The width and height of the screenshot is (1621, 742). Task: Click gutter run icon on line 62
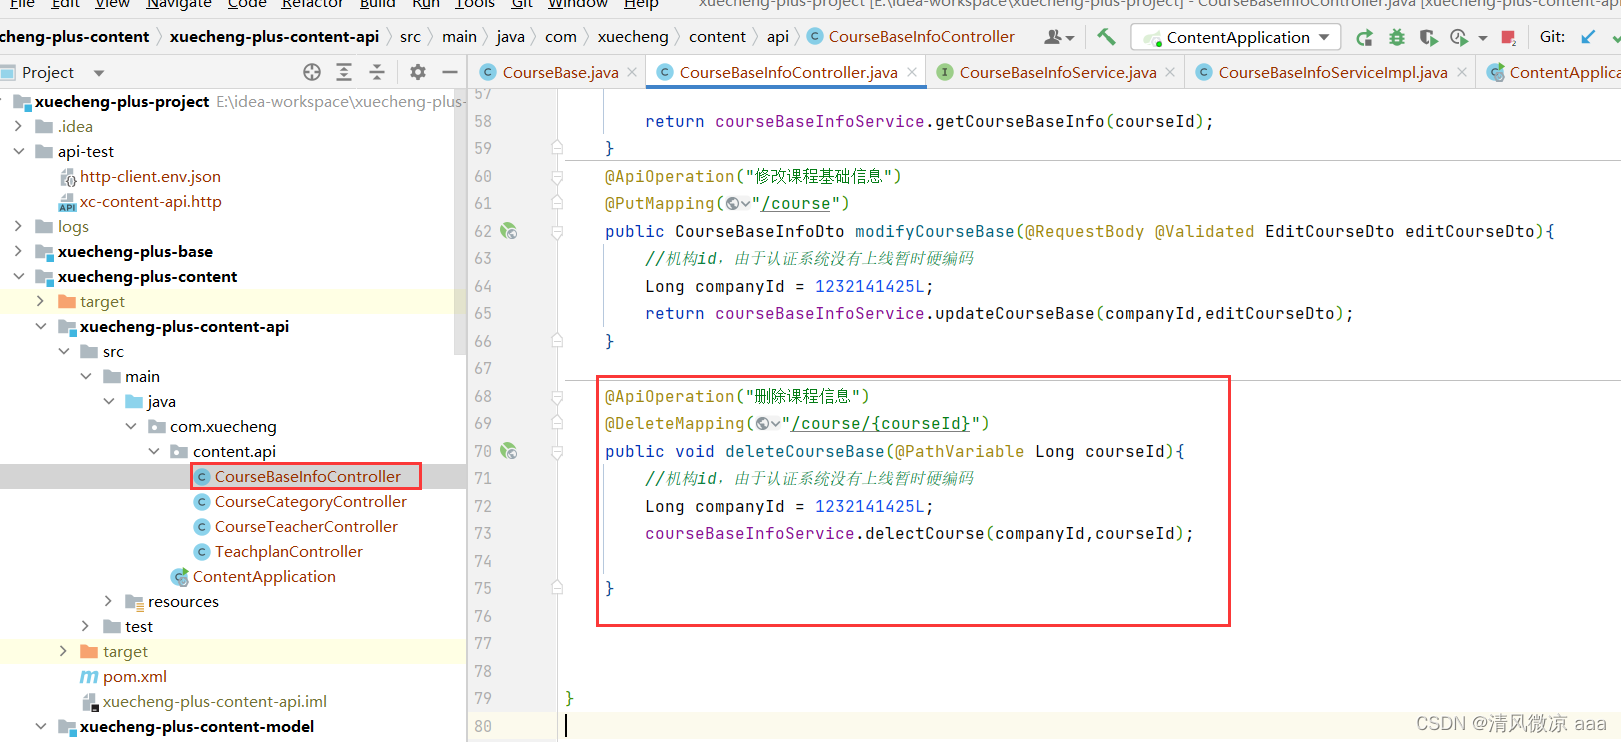509,231
